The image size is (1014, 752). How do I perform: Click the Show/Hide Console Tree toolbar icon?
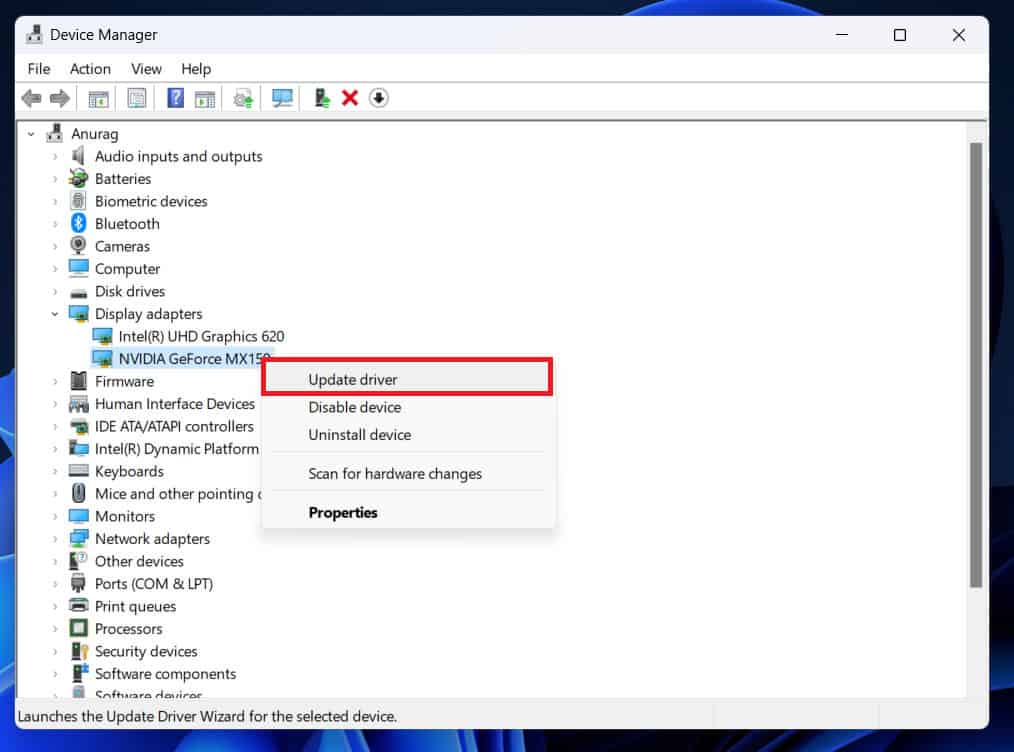98,98
